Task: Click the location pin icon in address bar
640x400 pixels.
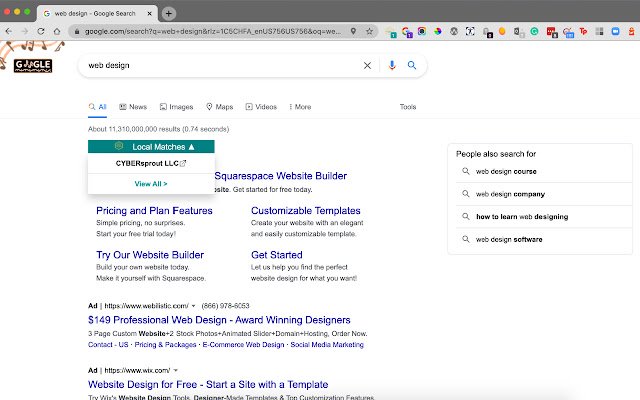Action: click(353, 31)
